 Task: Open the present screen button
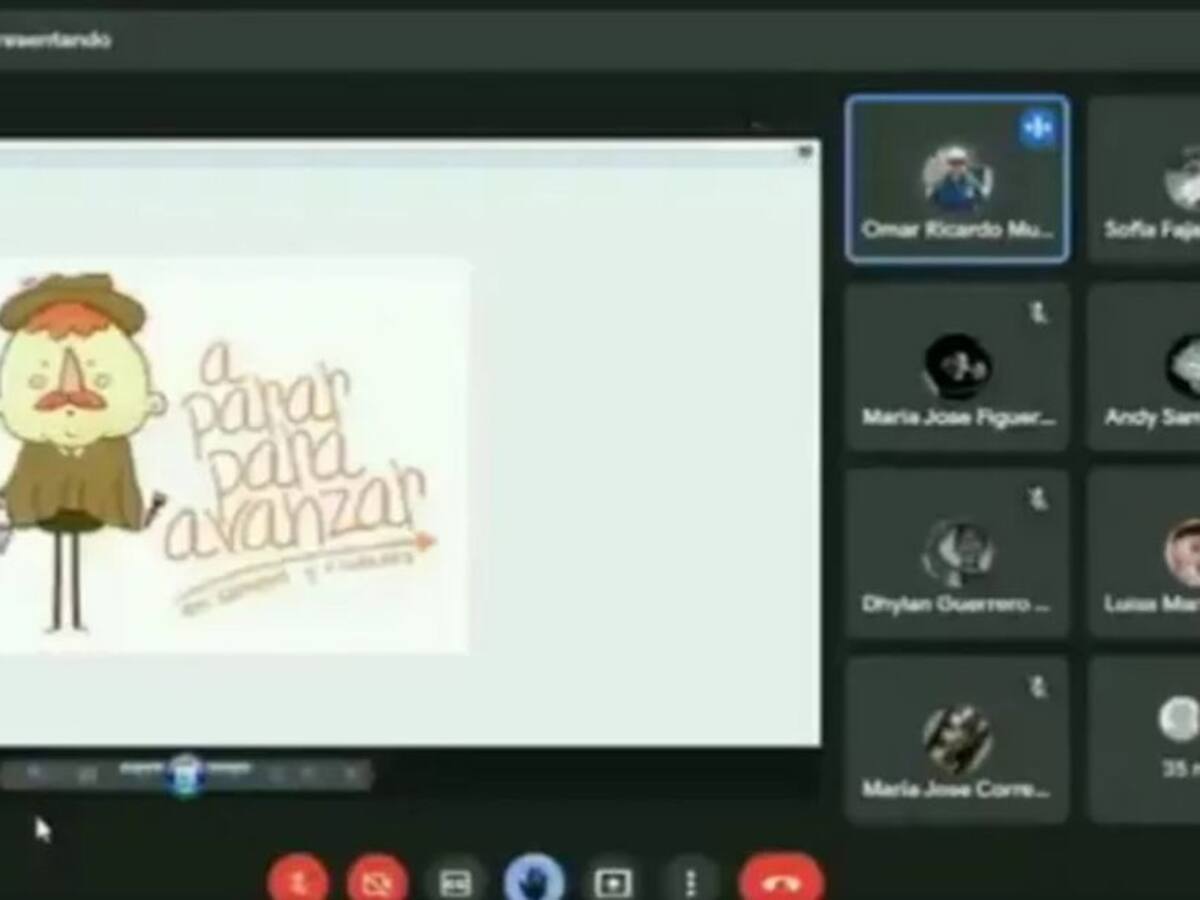611,882
